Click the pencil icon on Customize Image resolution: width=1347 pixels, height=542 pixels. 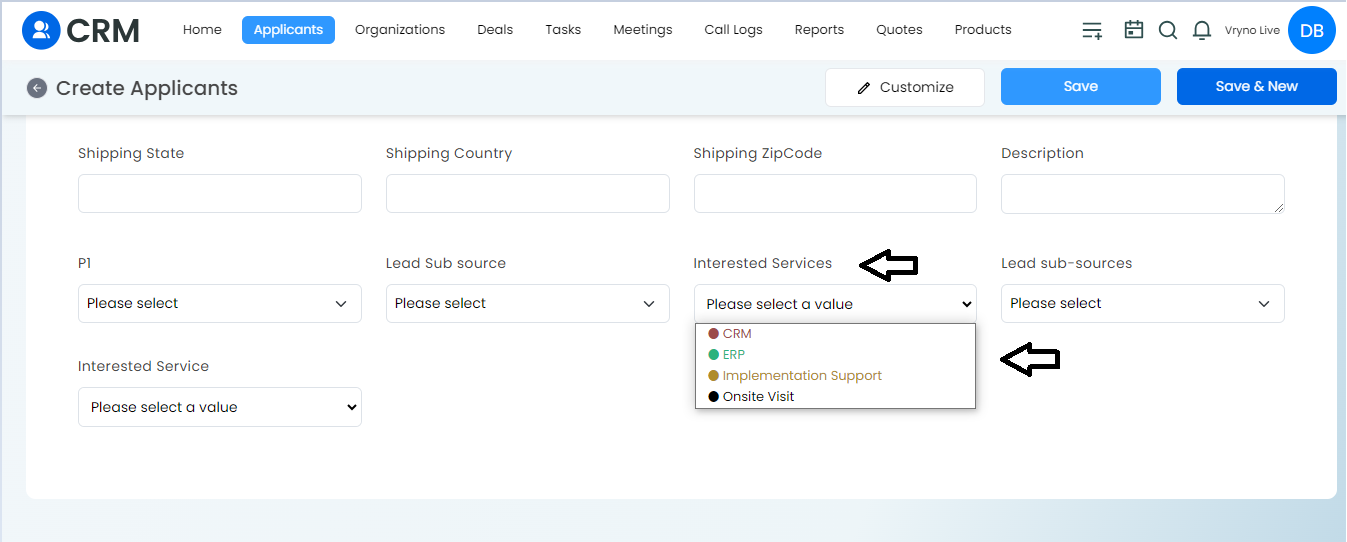[x=864, y=88]
